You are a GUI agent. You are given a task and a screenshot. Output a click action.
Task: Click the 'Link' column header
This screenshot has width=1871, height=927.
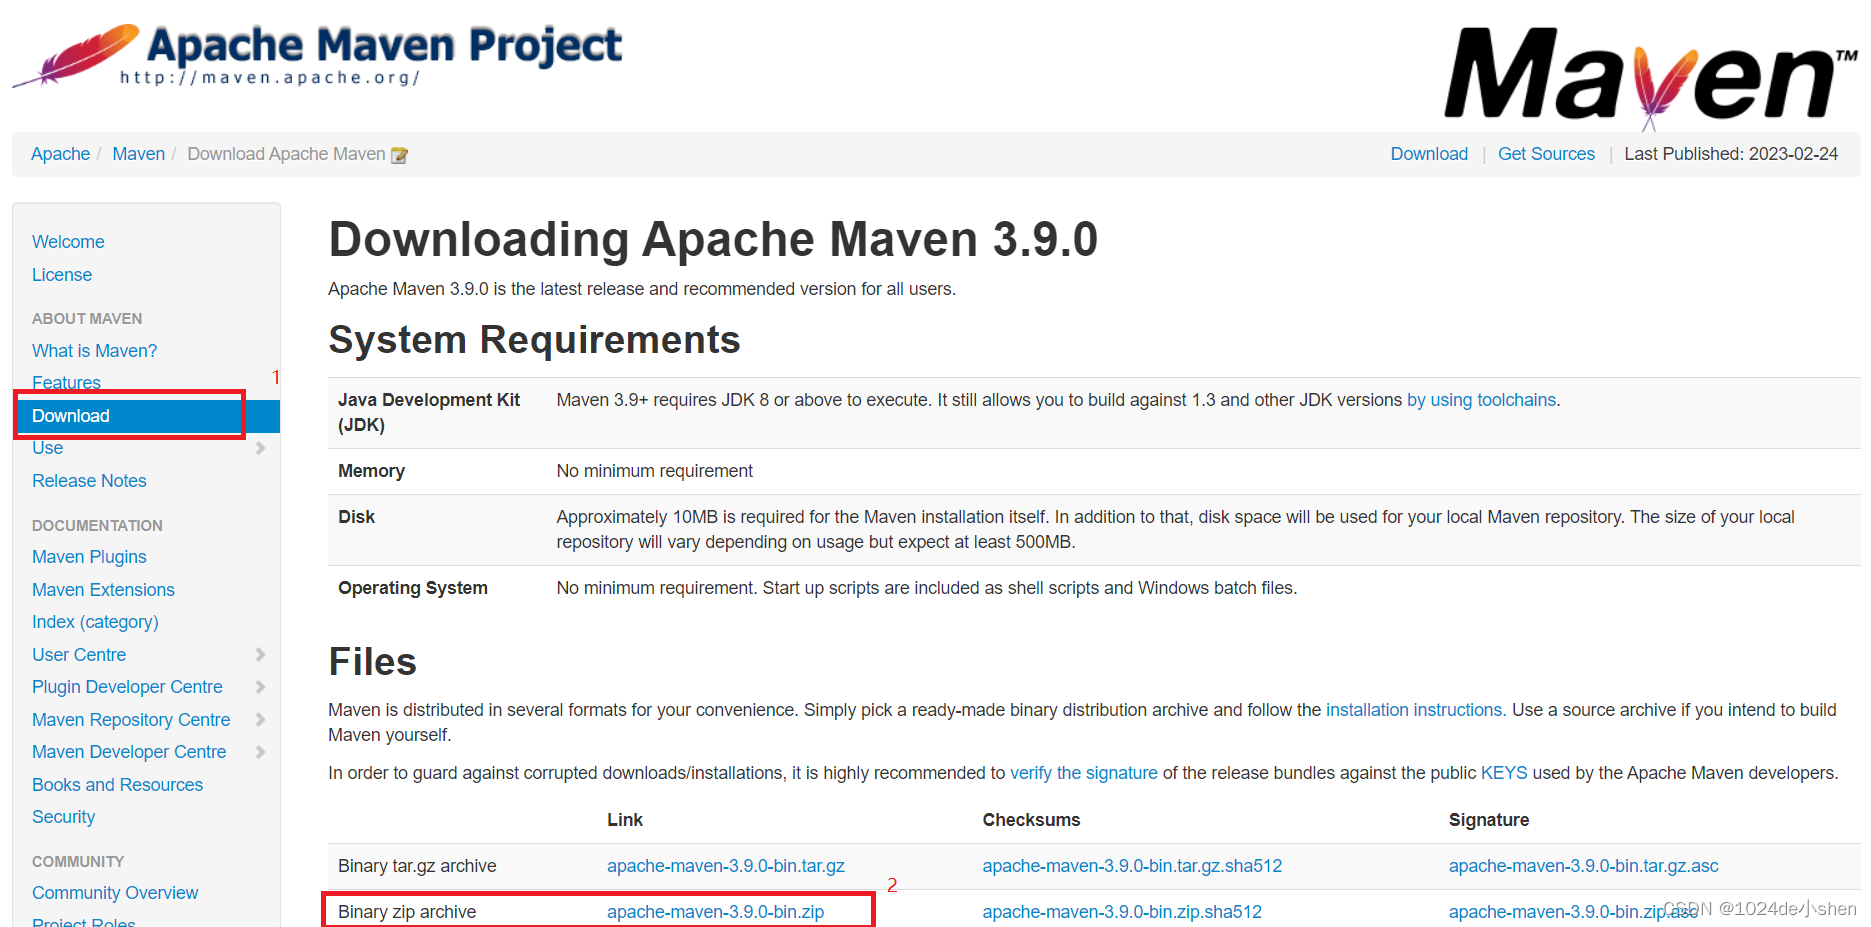click(625, 820)
